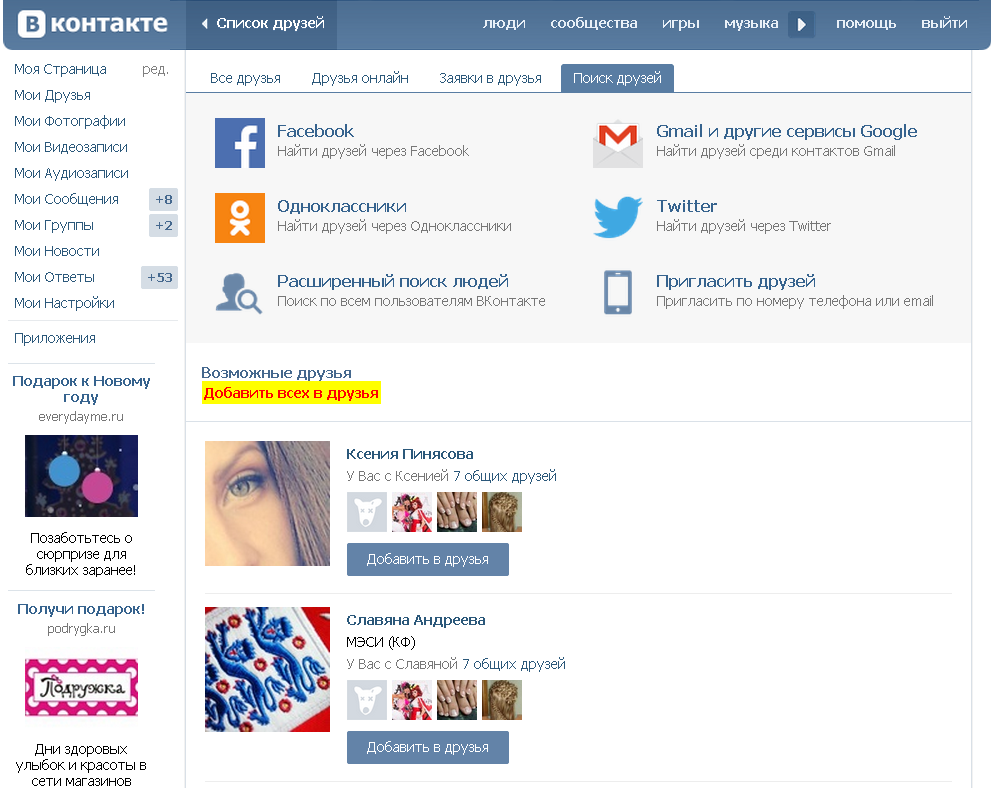The image size is (993, 788).
Task: View 7 общих друзей with Славяной
Action: [514, 664]
